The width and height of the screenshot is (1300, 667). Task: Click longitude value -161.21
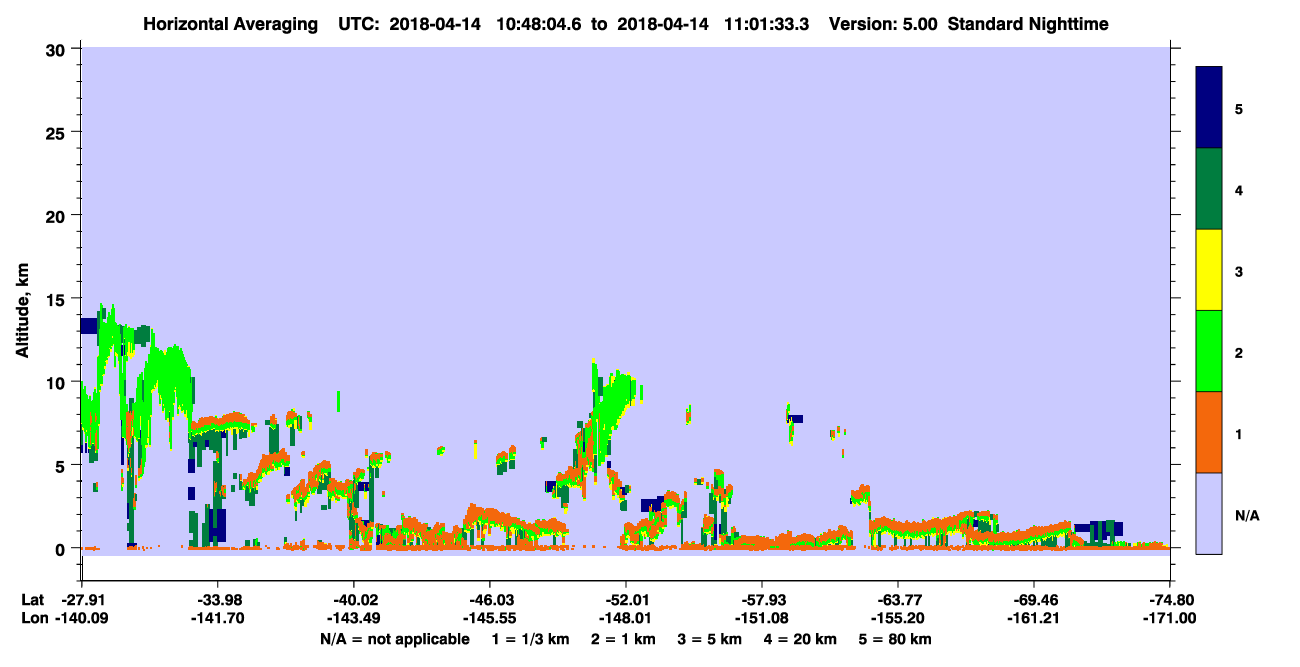pyautogui.click(x=1034, y=619)
